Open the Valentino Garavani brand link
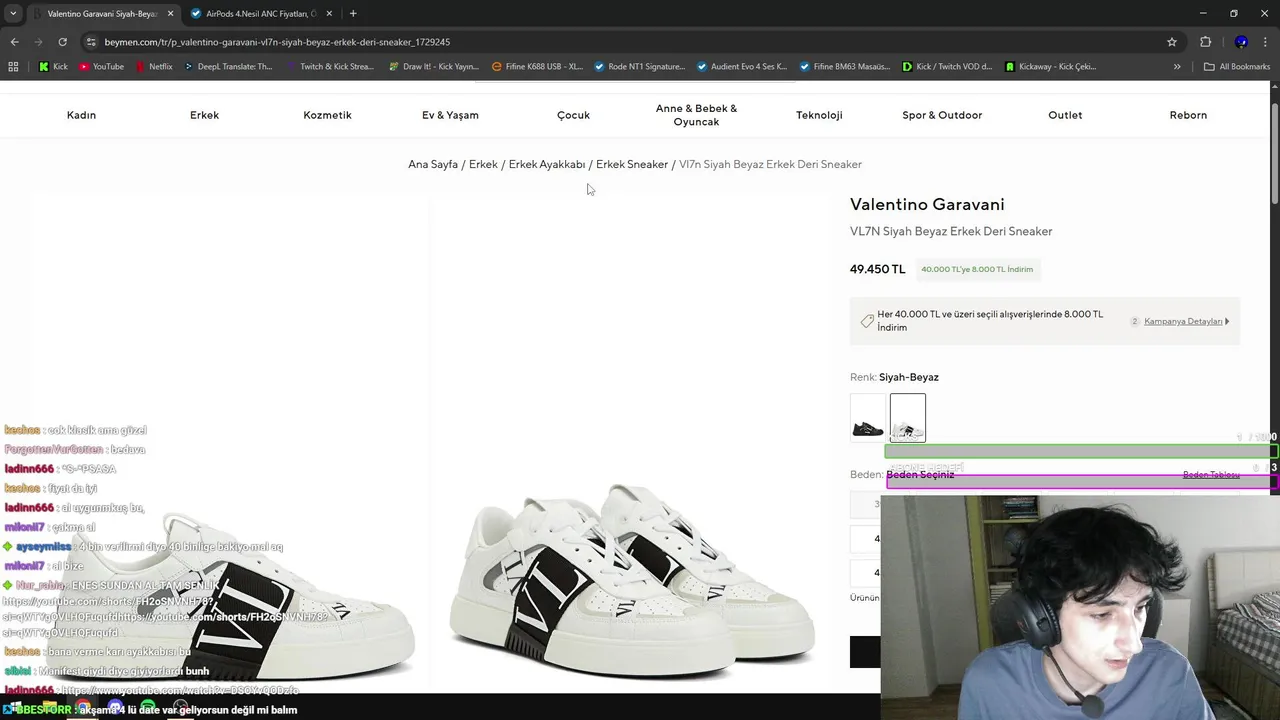The width and height of the screenshot is (1280, 720). click(x=927, y=204)
